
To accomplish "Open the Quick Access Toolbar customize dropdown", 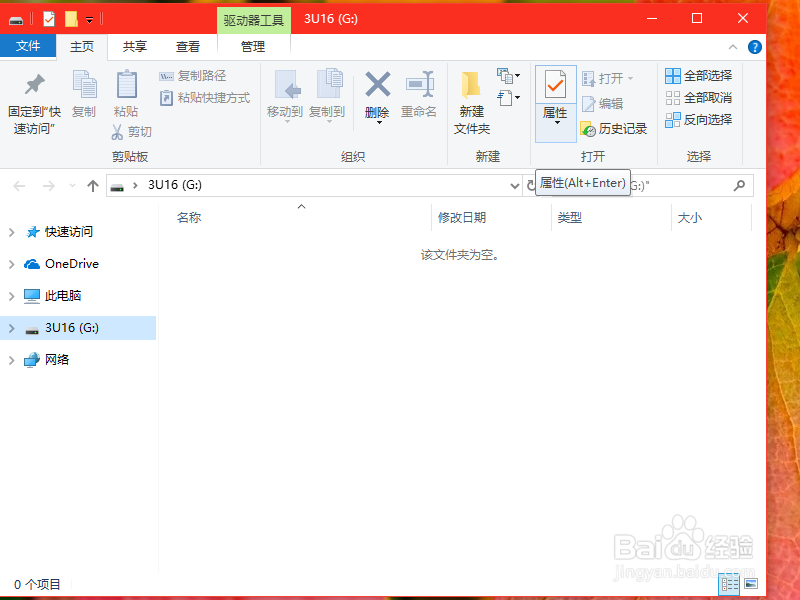I will tap(90, 17).
